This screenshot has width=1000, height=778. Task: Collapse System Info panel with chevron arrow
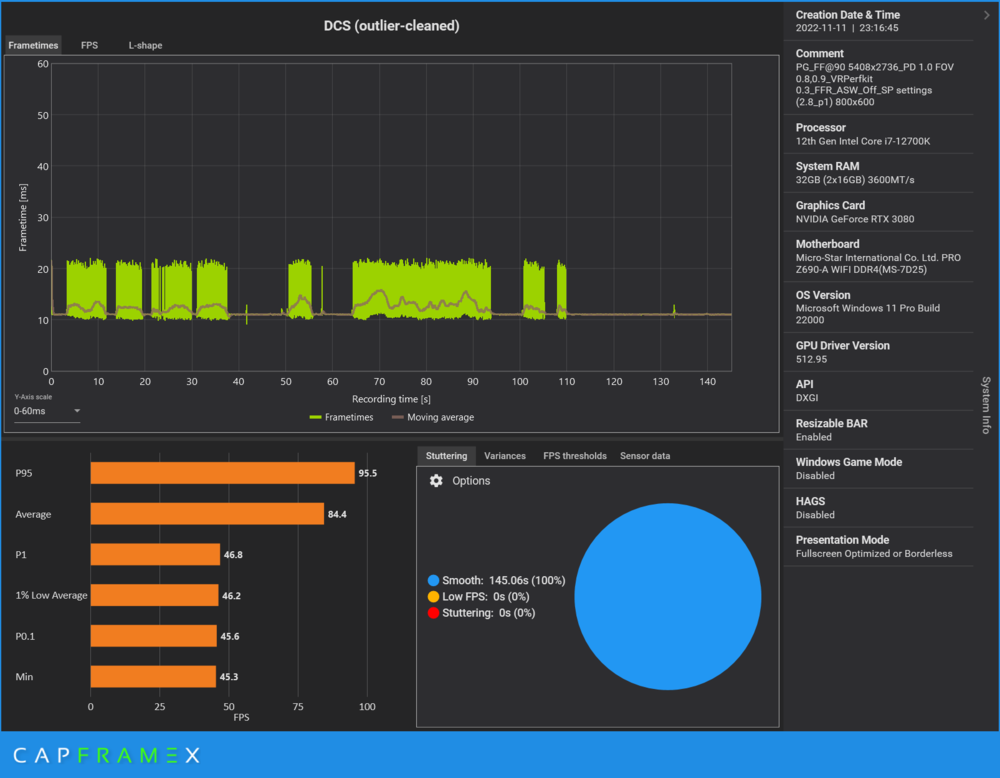pos(986,15)
